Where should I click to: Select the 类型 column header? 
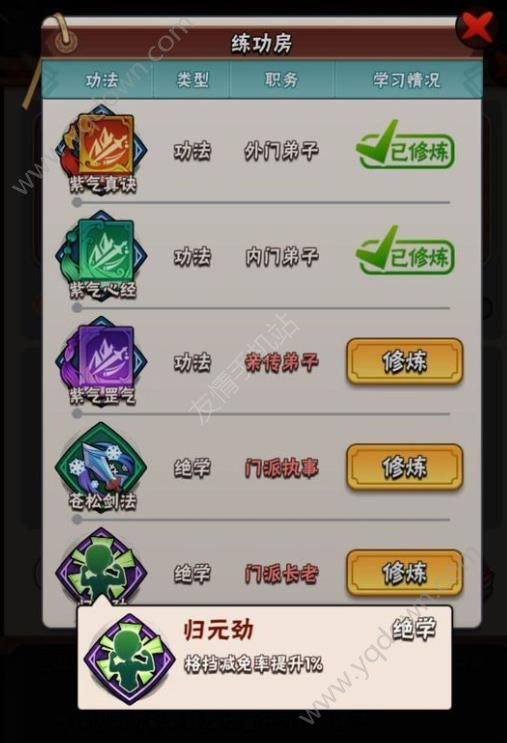(x=192, y=80)
